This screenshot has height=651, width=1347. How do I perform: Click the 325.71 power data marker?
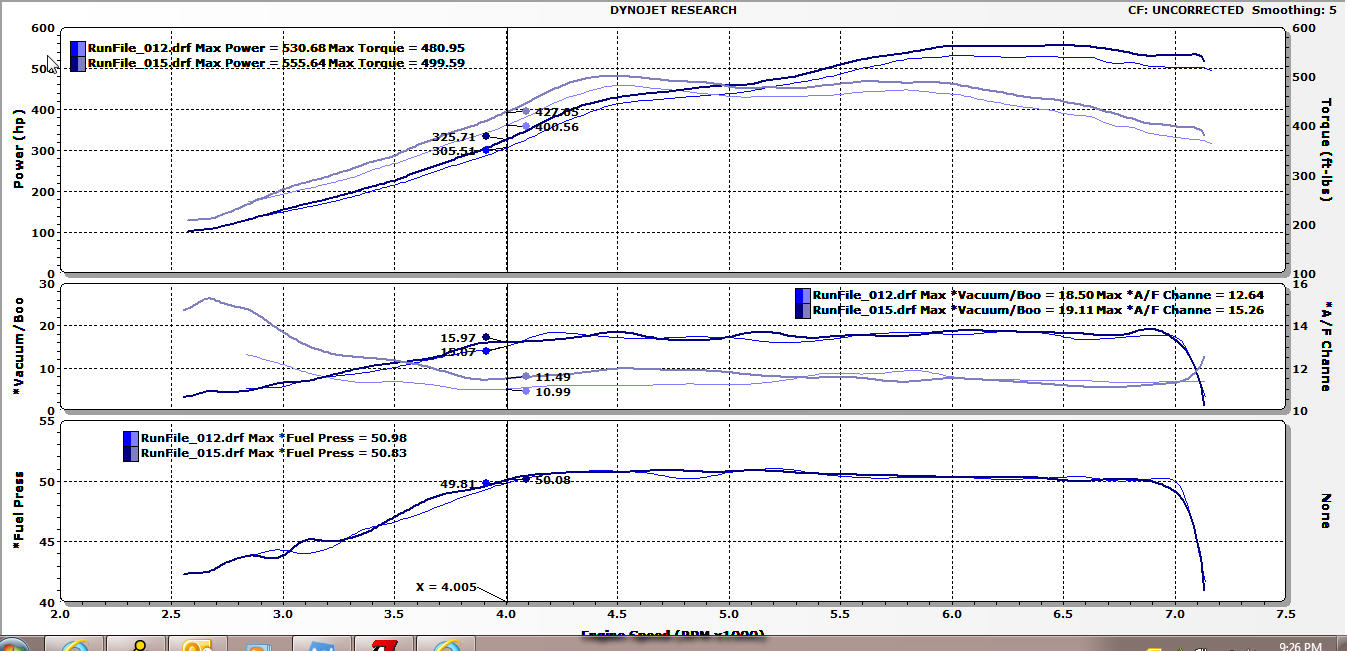click(486, 136)
